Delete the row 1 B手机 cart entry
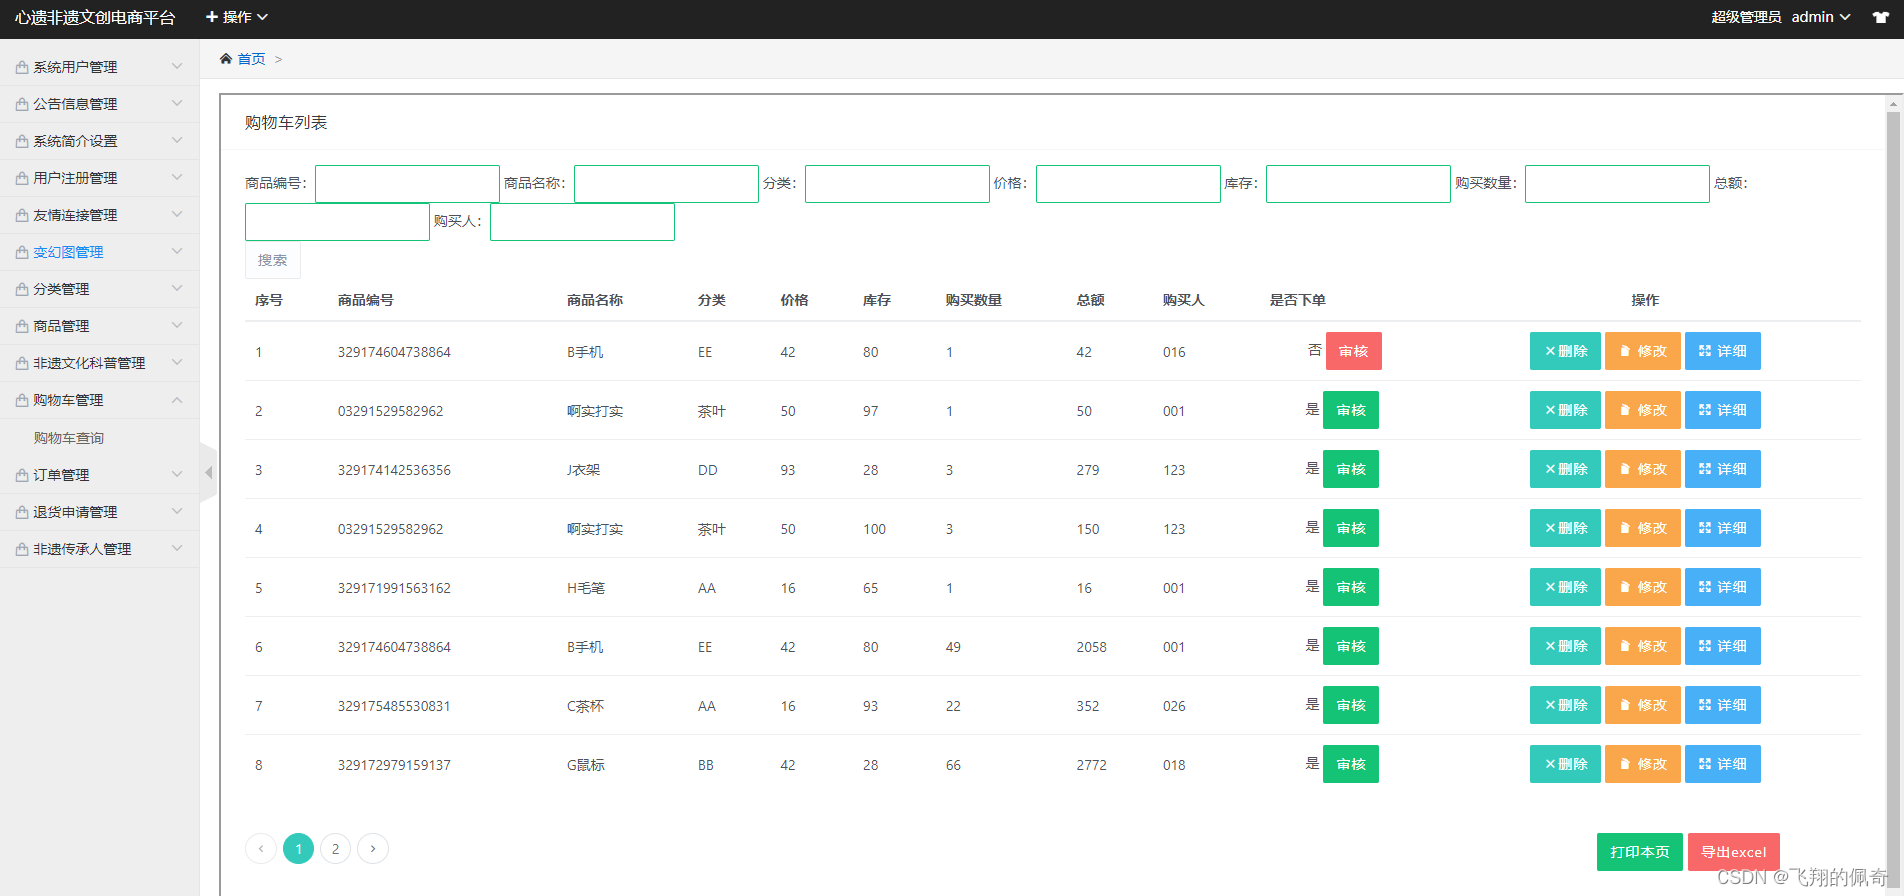 point(1565,351)
